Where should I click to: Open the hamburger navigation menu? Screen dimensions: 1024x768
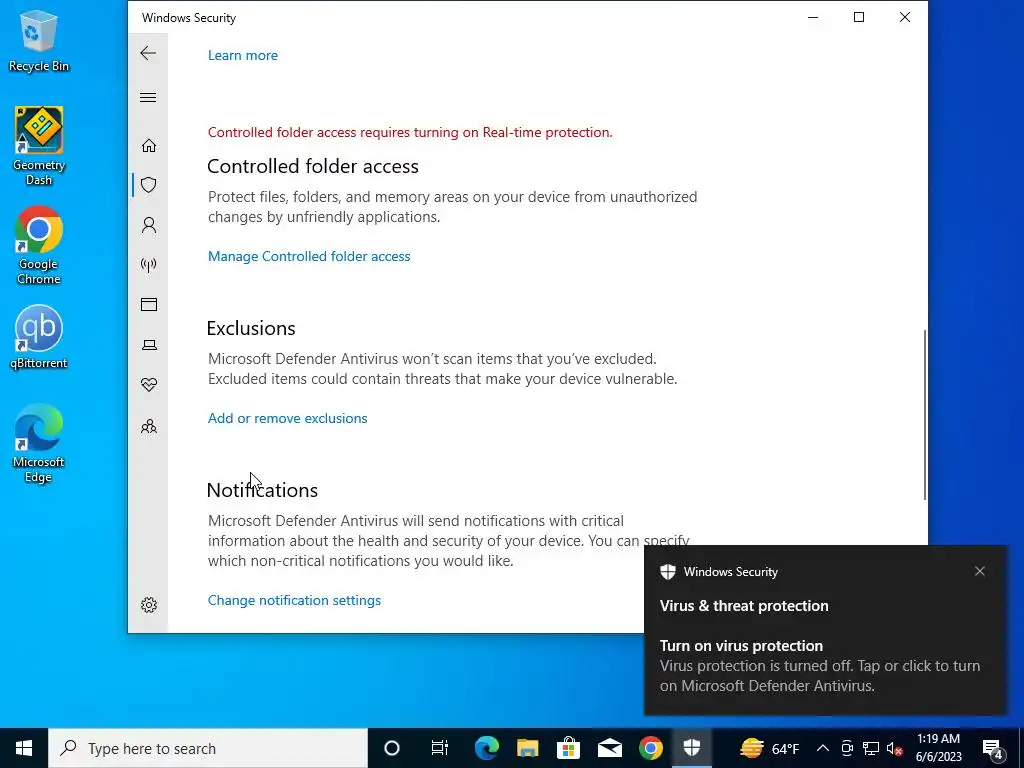tap(148, 97)
